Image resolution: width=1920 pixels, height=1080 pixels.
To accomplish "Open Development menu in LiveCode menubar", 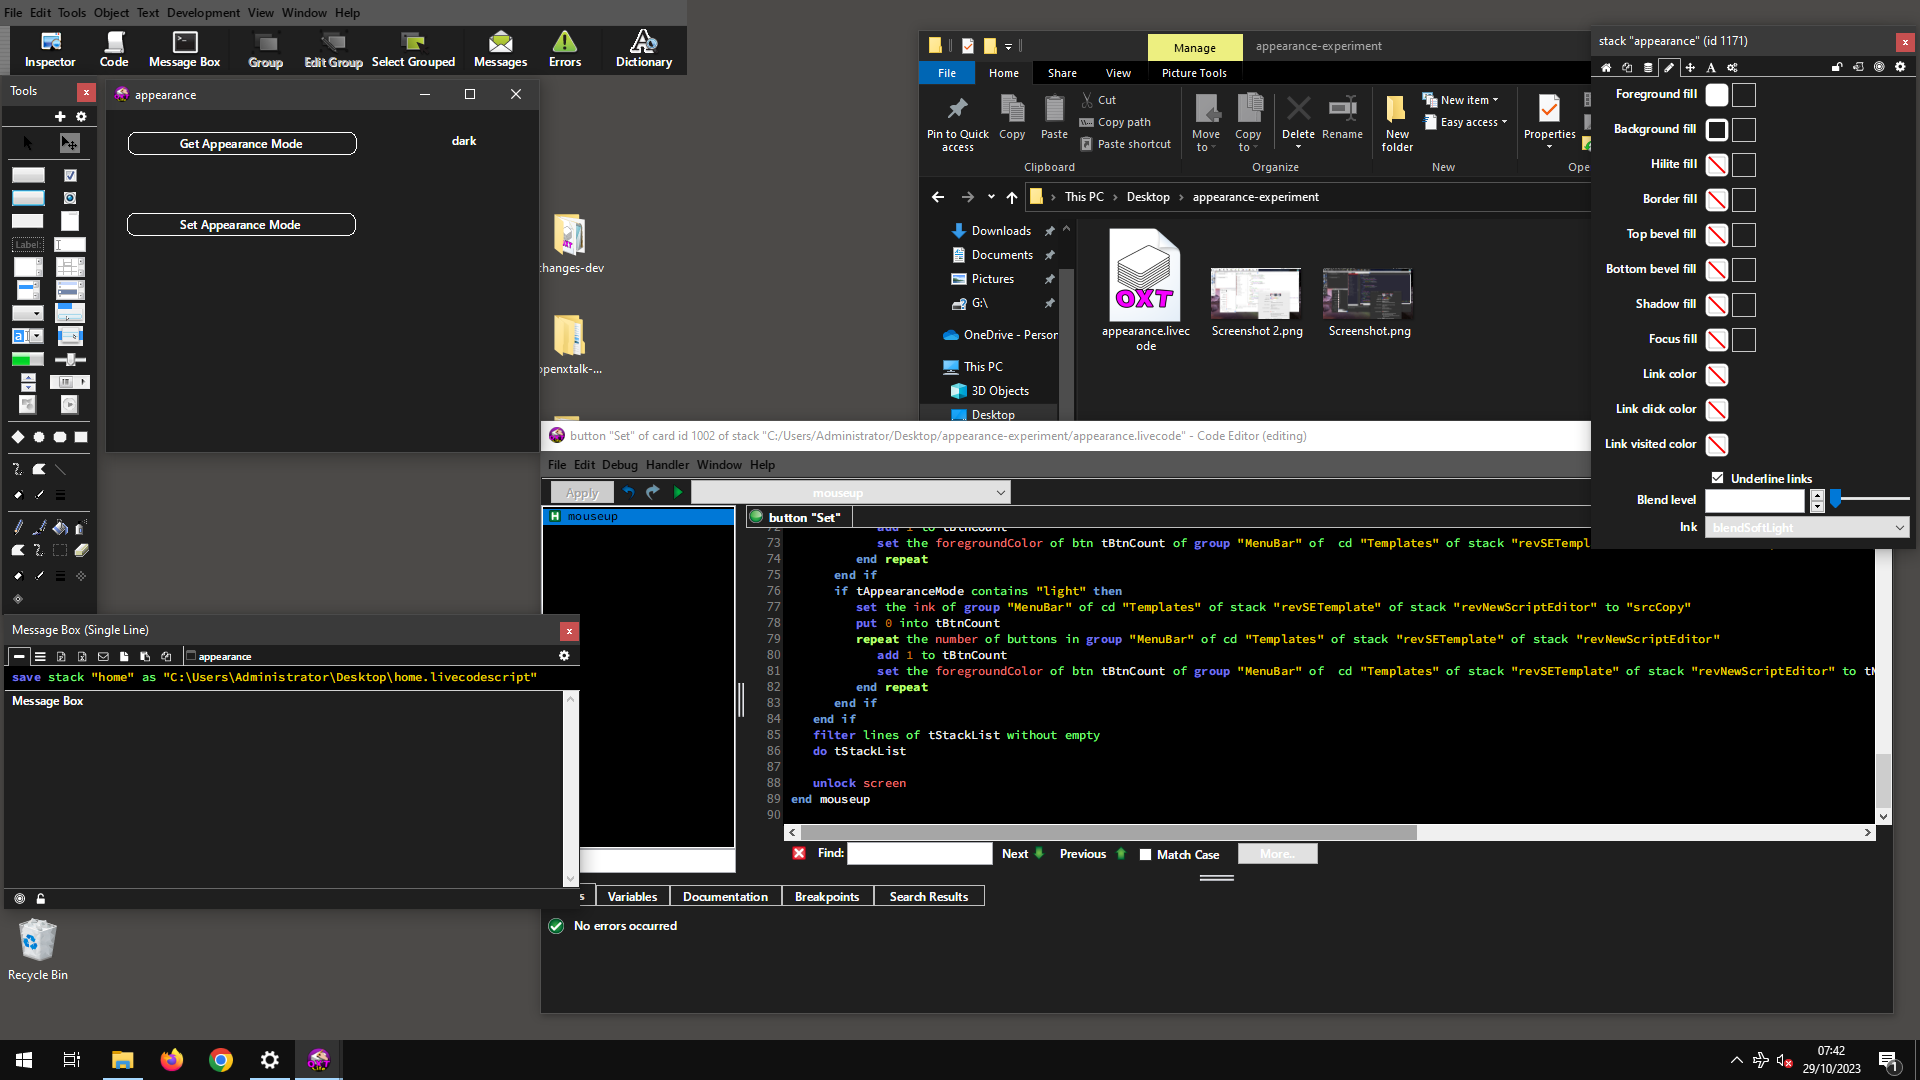I will pos(203,13).
